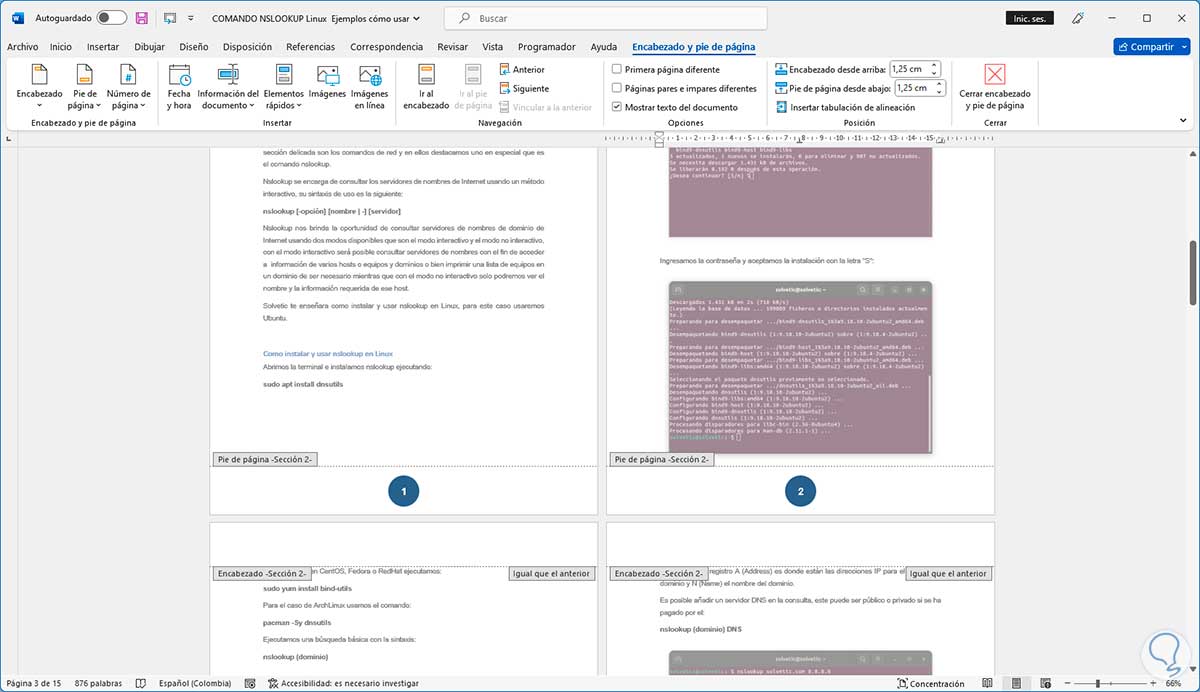This screenshot has height=692, width=1200.
Task: Collapse the ribbon with the chevron
Action: pos(1182,121)
